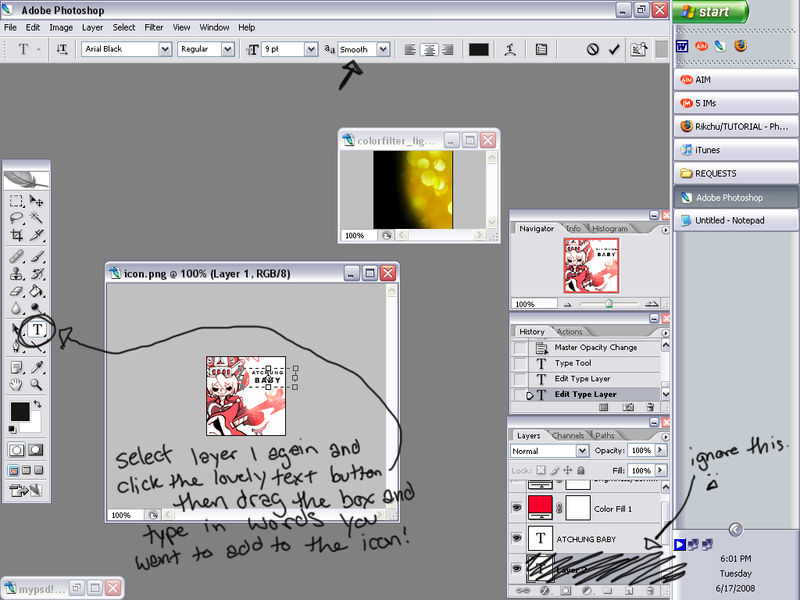Open the layer blending mode dropdown

click(582, 451)
